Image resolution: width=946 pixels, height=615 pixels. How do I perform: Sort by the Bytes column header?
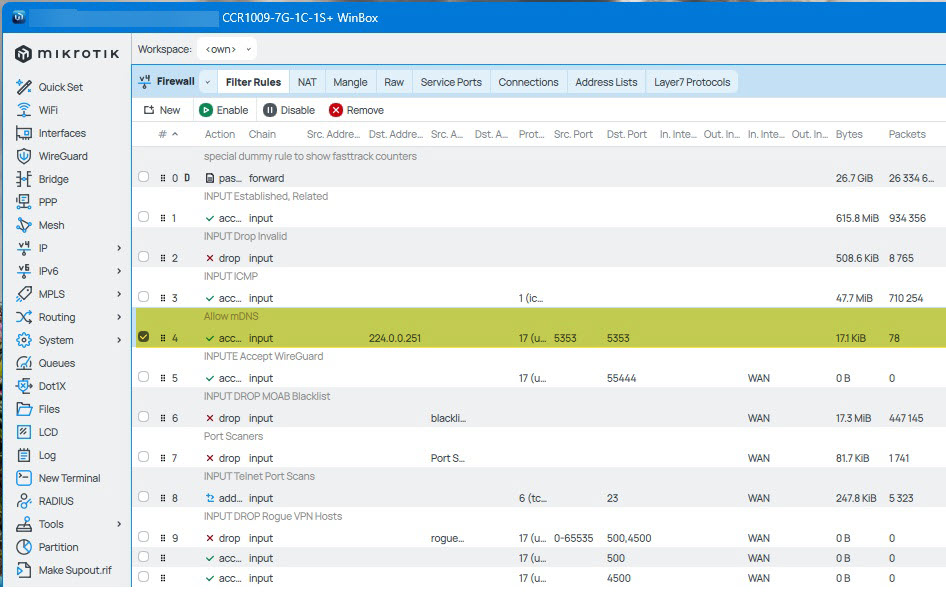click(849, 134)
